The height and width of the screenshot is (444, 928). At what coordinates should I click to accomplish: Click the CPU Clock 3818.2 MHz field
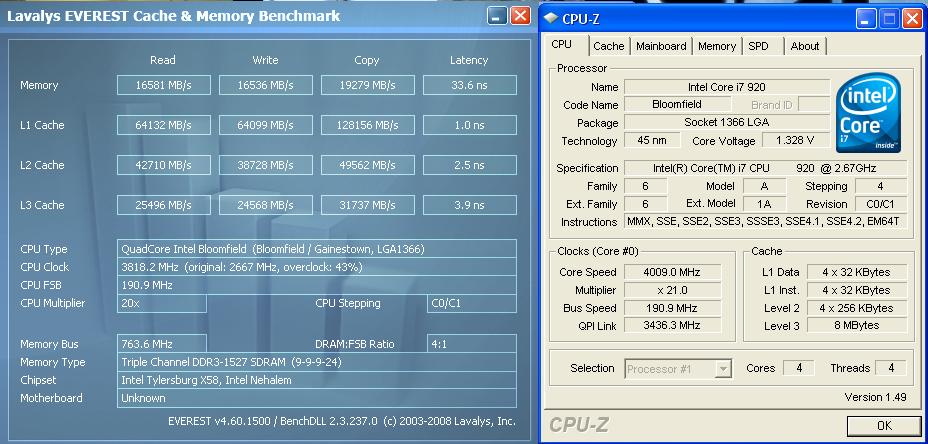click(x=317, y=267)
